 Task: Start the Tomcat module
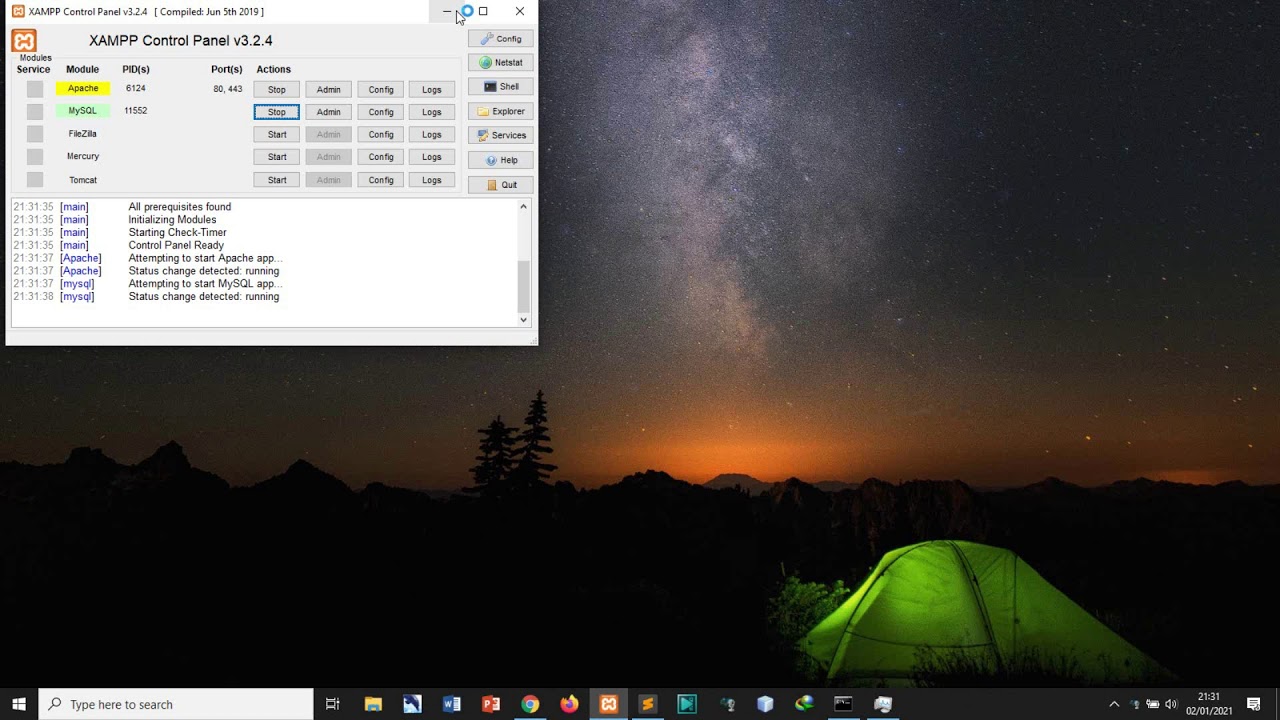[x=276, y=180]
